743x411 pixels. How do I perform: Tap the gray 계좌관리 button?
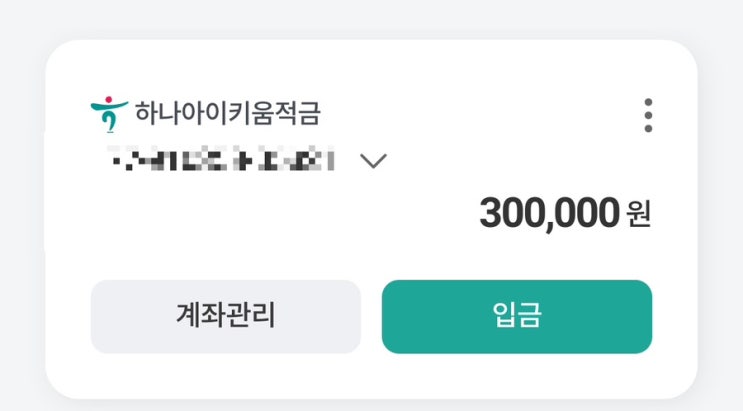click(x=225, y=316)
